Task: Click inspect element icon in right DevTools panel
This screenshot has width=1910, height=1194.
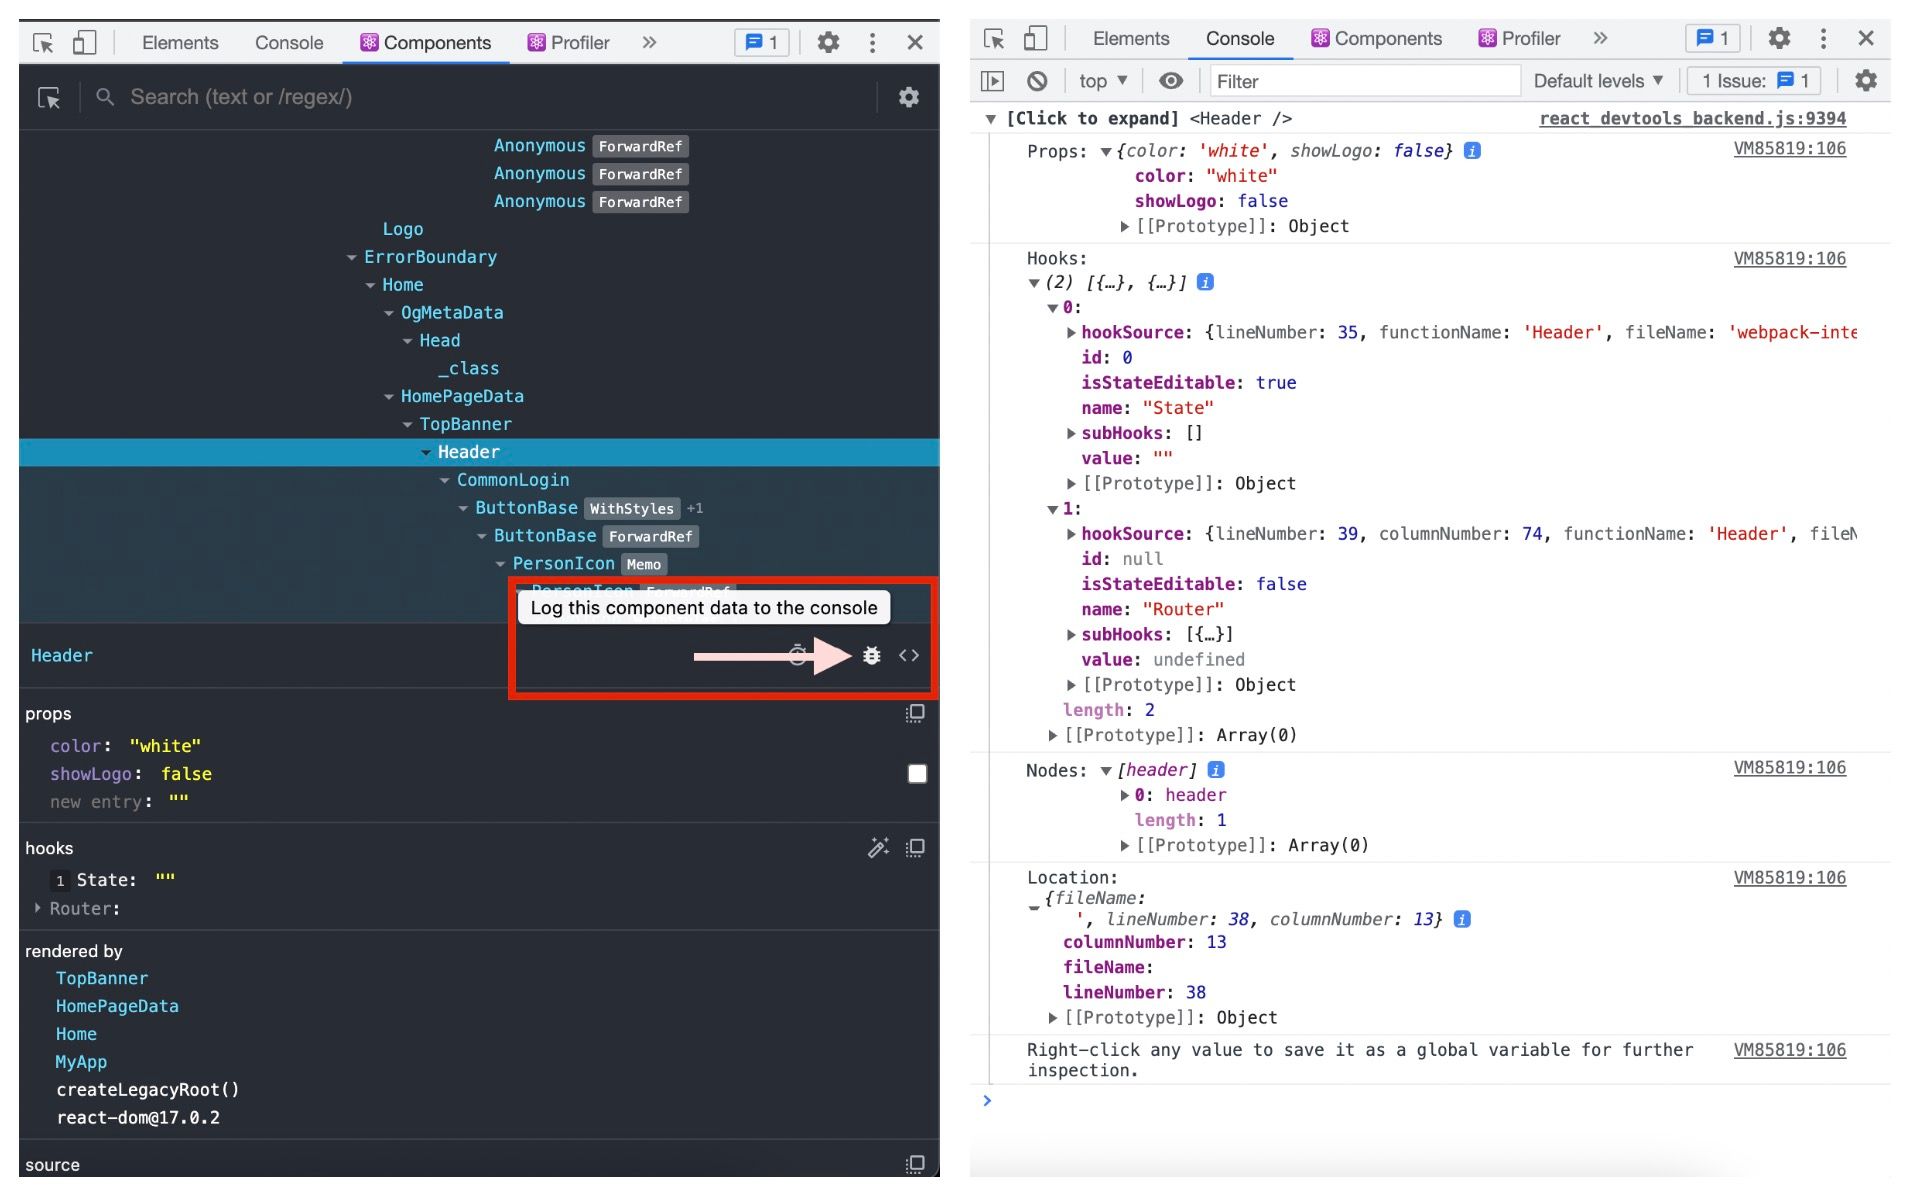Action: coord(994,39)
